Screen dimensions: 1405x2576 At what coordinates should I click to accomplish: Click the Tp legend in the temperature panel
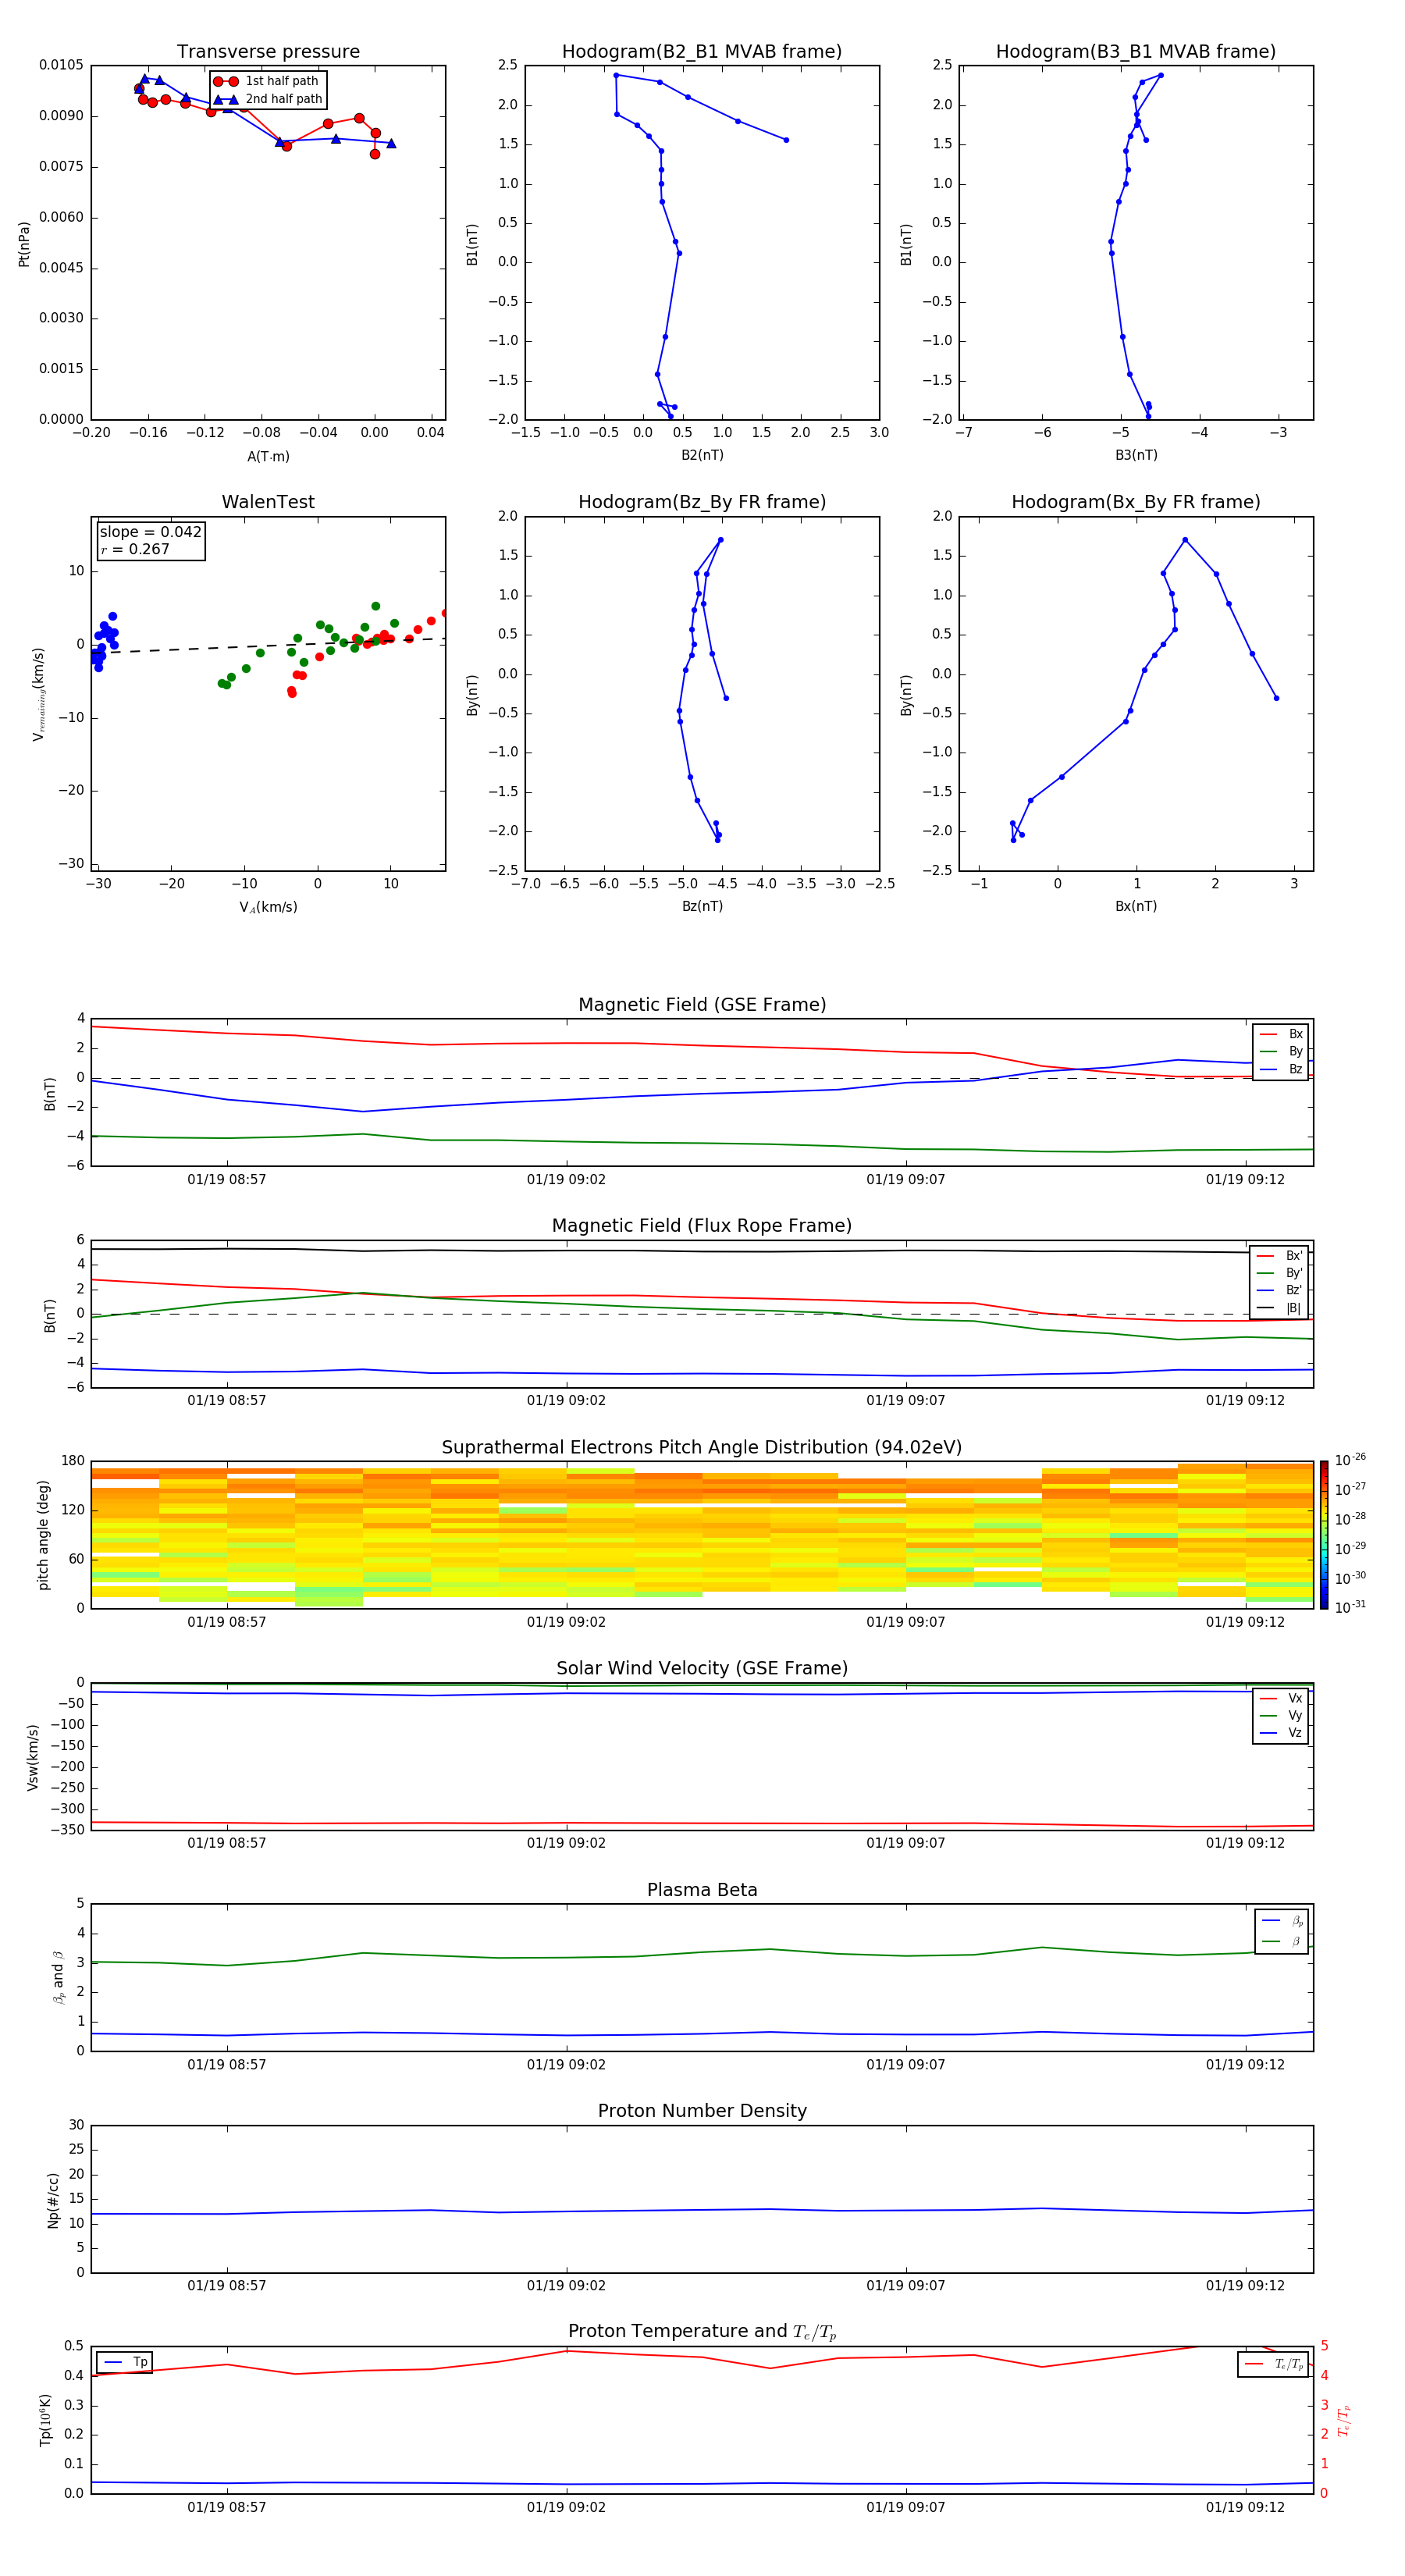pos(125,2362)
